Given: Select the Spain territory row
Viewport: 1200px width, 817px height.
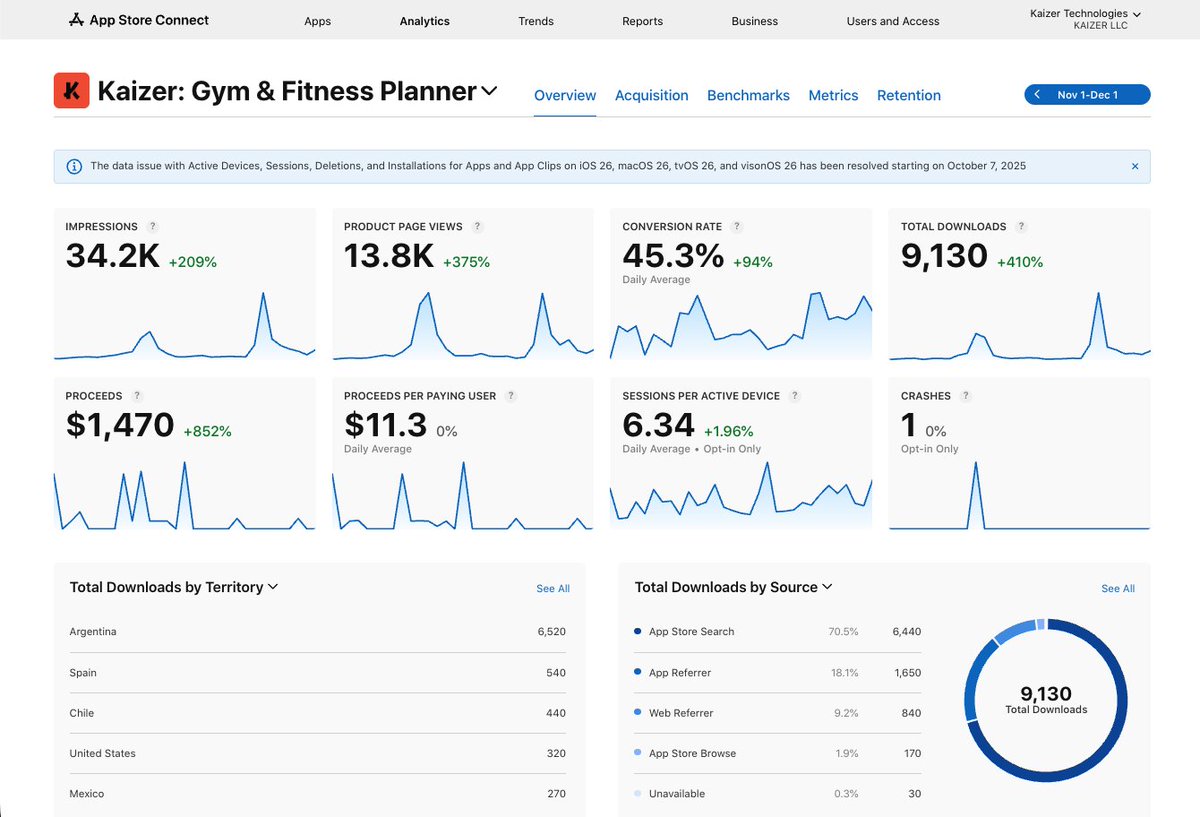Looking at the screenshot, I should tap(318, 673).
